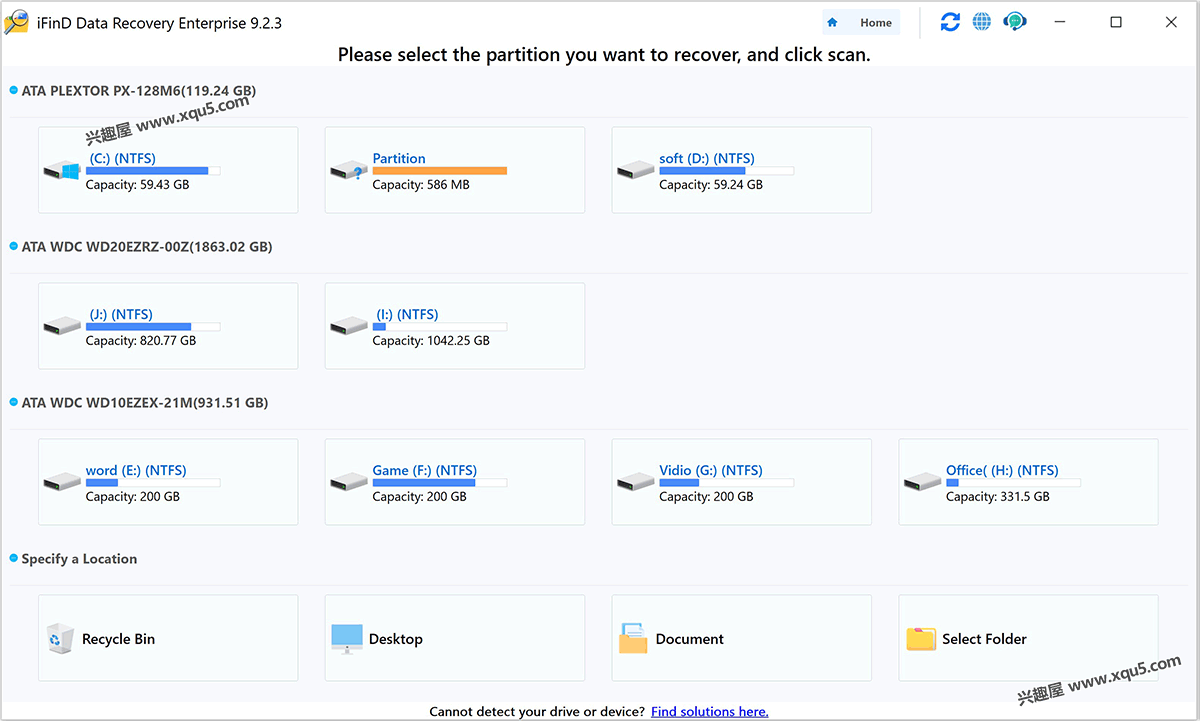Choose the Select Folder label
Screen dimensions: 1200x721
(984, 639)
